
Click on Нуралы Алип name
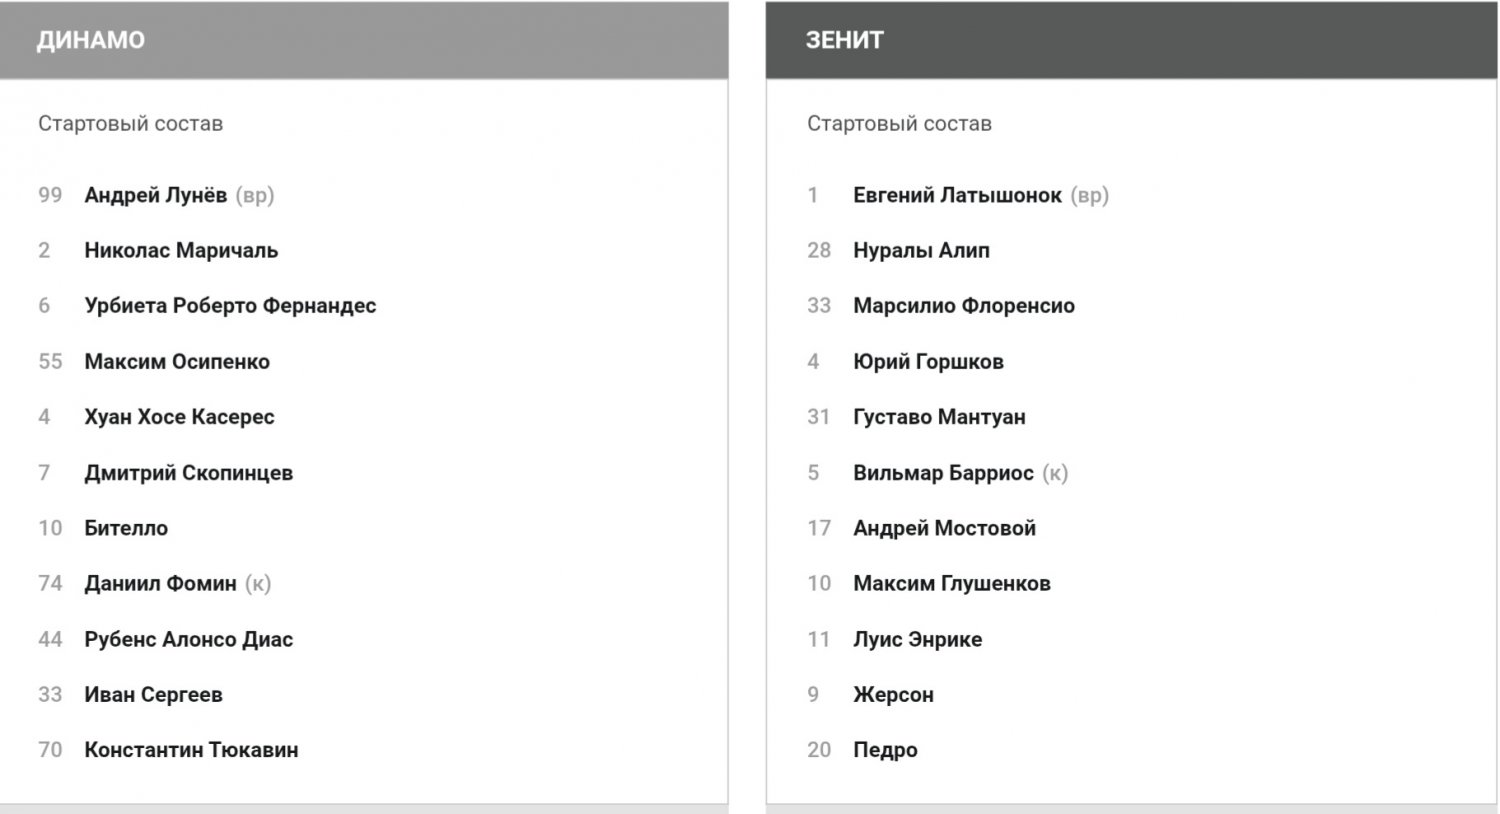(x=921, y=250)
